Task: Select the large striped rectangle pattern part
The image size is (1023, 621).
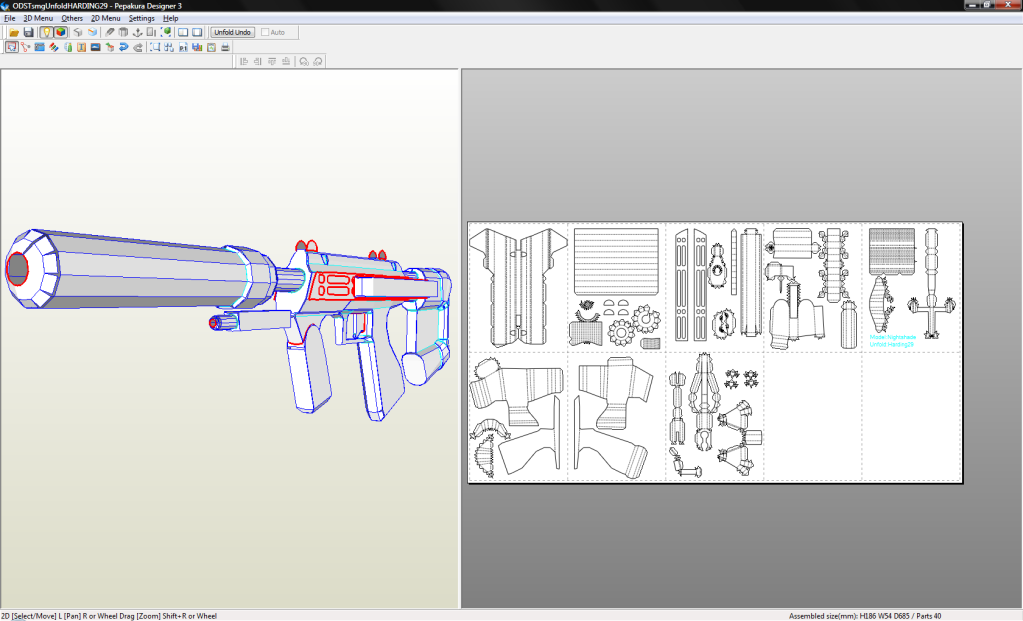Action: click(616, 261)
